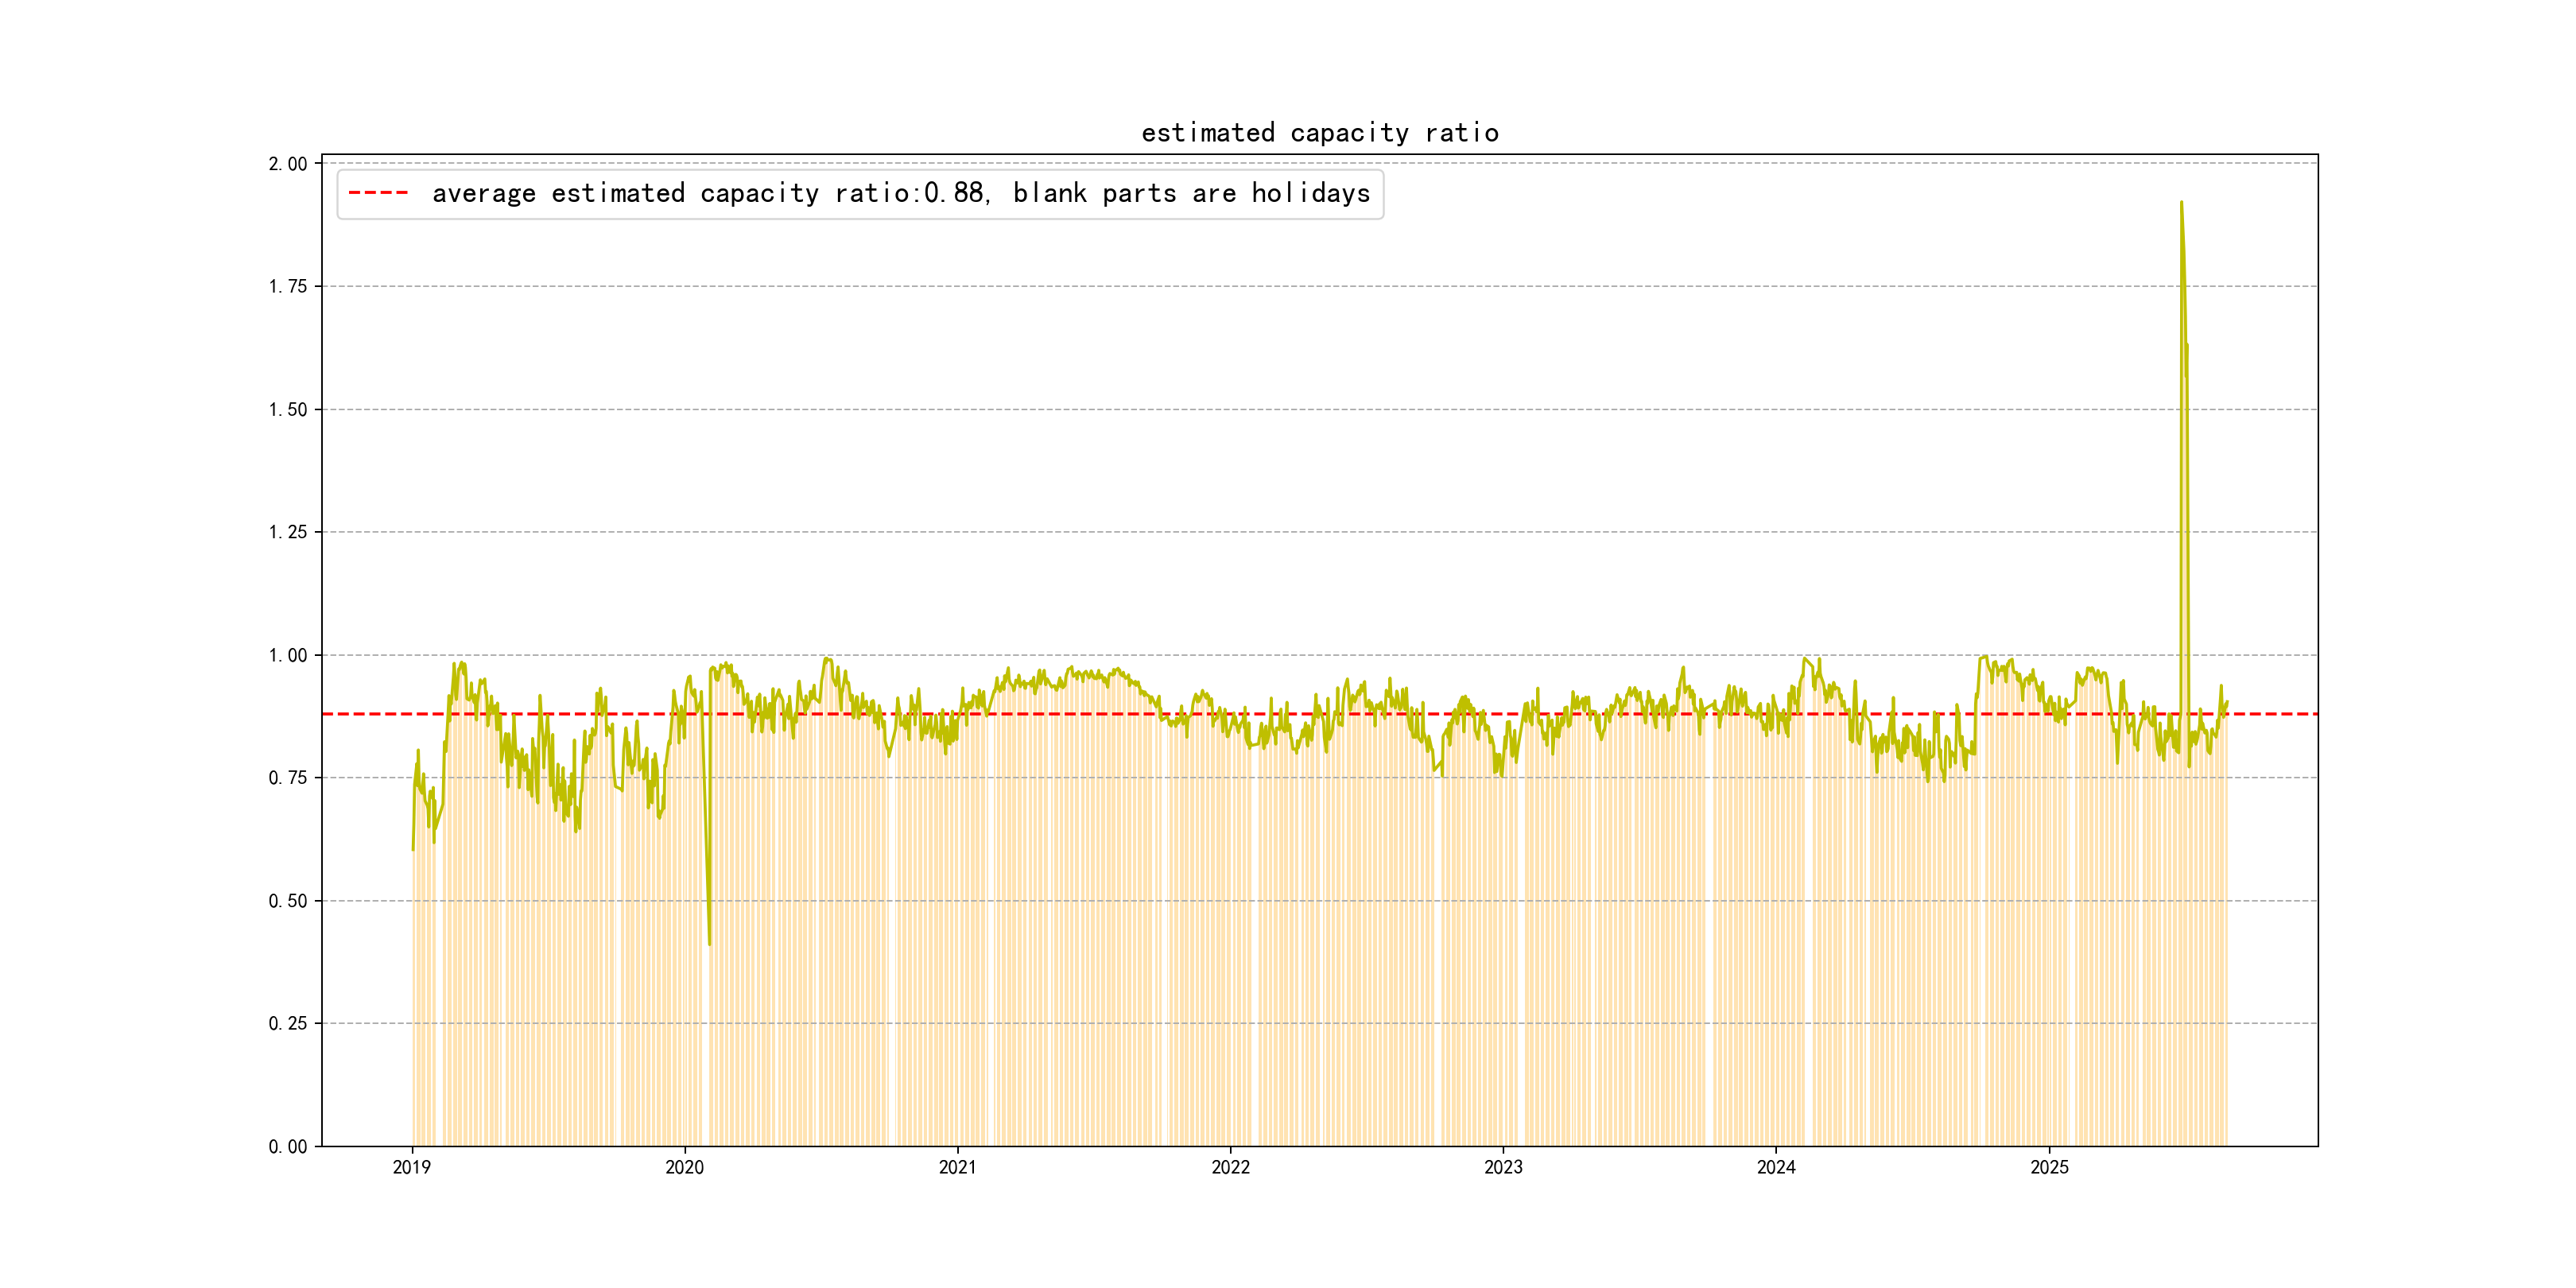Image resolution: width=2576 pixels, height=1288 pixels.
Task: Click the red dashed line legend sample
Action: [x=378, y=193]
